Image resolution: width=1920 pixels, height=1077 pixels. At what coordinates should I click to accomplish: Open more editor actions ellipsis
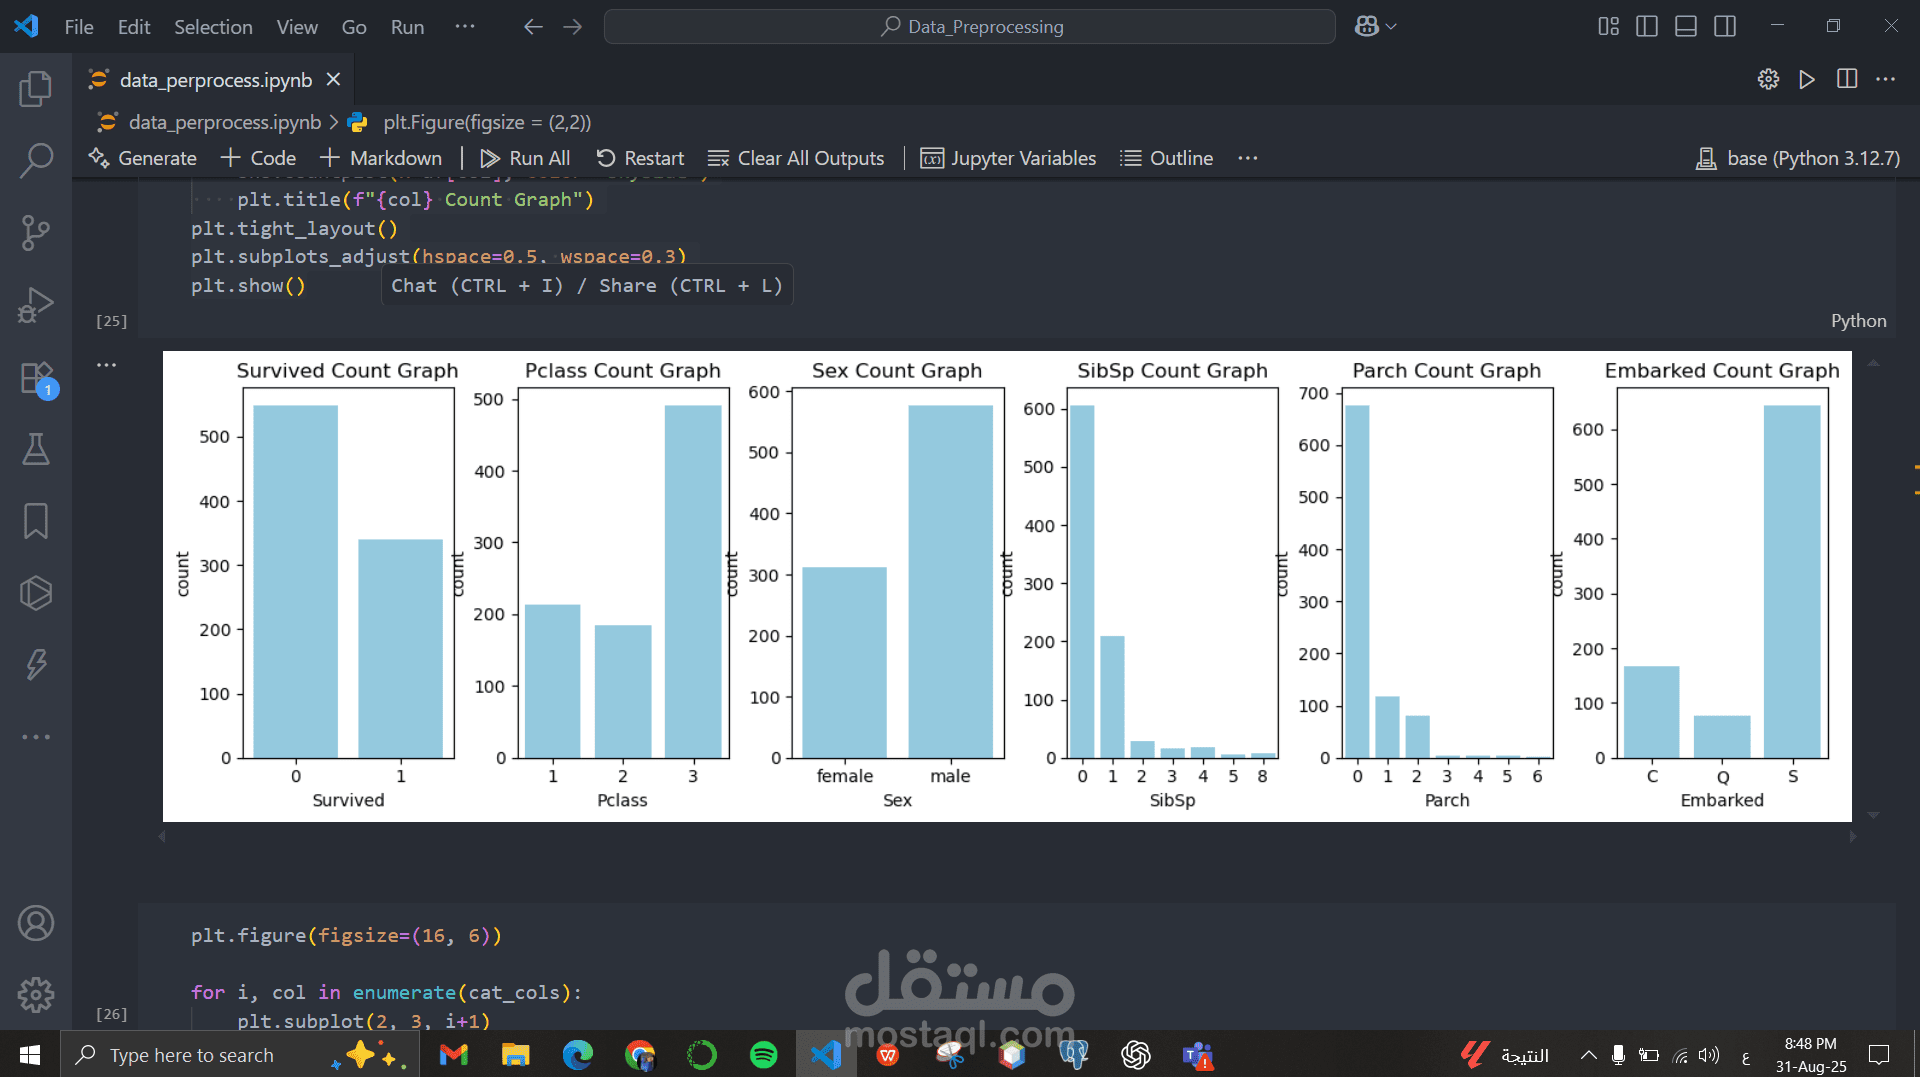click(1886, 80)
